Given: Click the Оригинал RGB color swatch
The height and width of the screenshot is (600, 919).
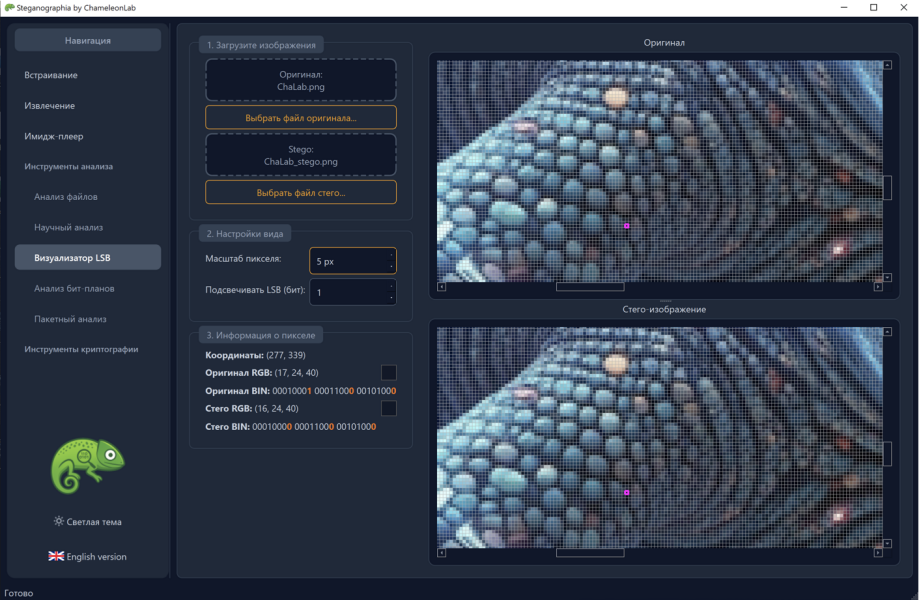Looking at the screenshot, I should (x=389, y=372).
